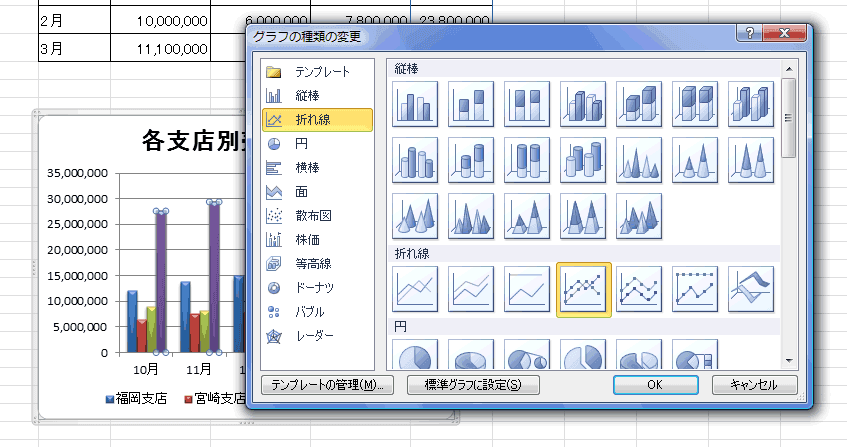The height and width of the screenshot is (447, 847).
Task: Select stacked column chart type icon
Action: (x=471, y=104)
